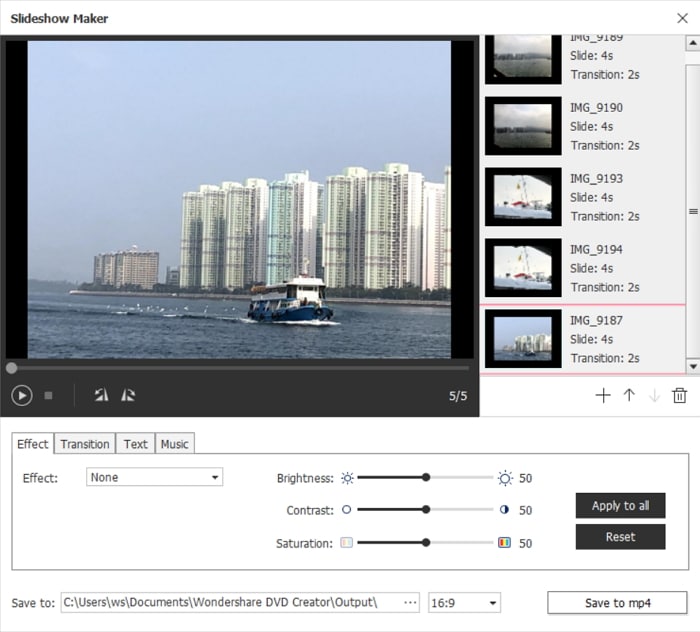
Task: Click IMG_9187 file name text
Action: click(596, 320)
